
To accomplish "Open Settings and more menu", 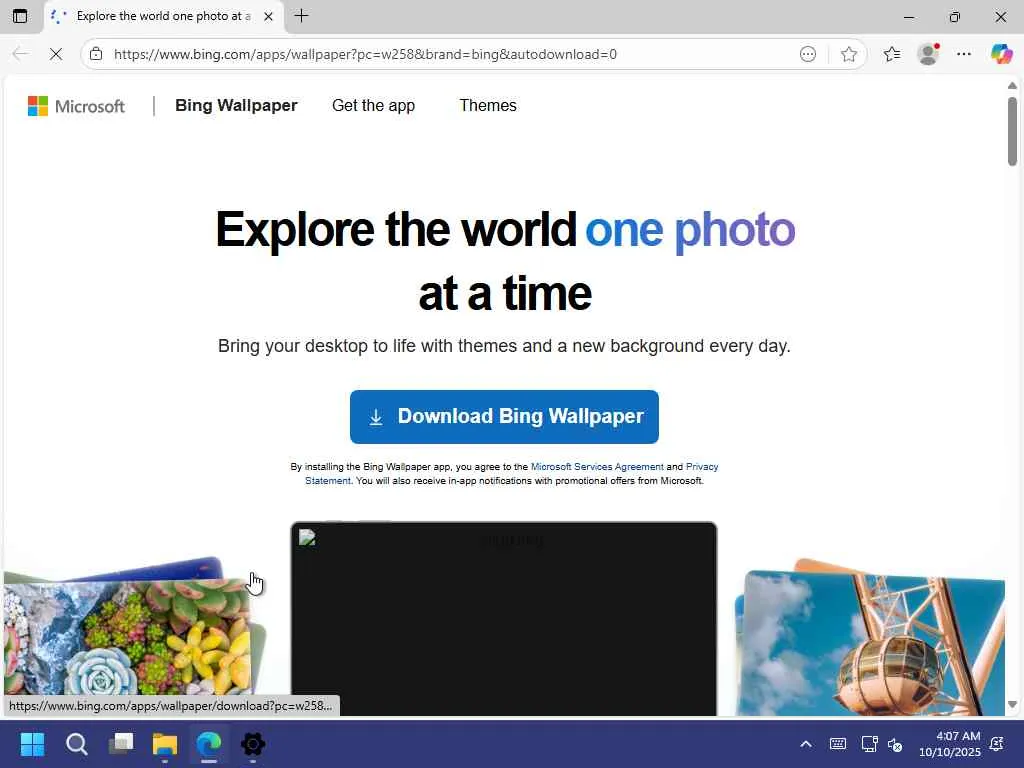I will (x=964, y=54).
